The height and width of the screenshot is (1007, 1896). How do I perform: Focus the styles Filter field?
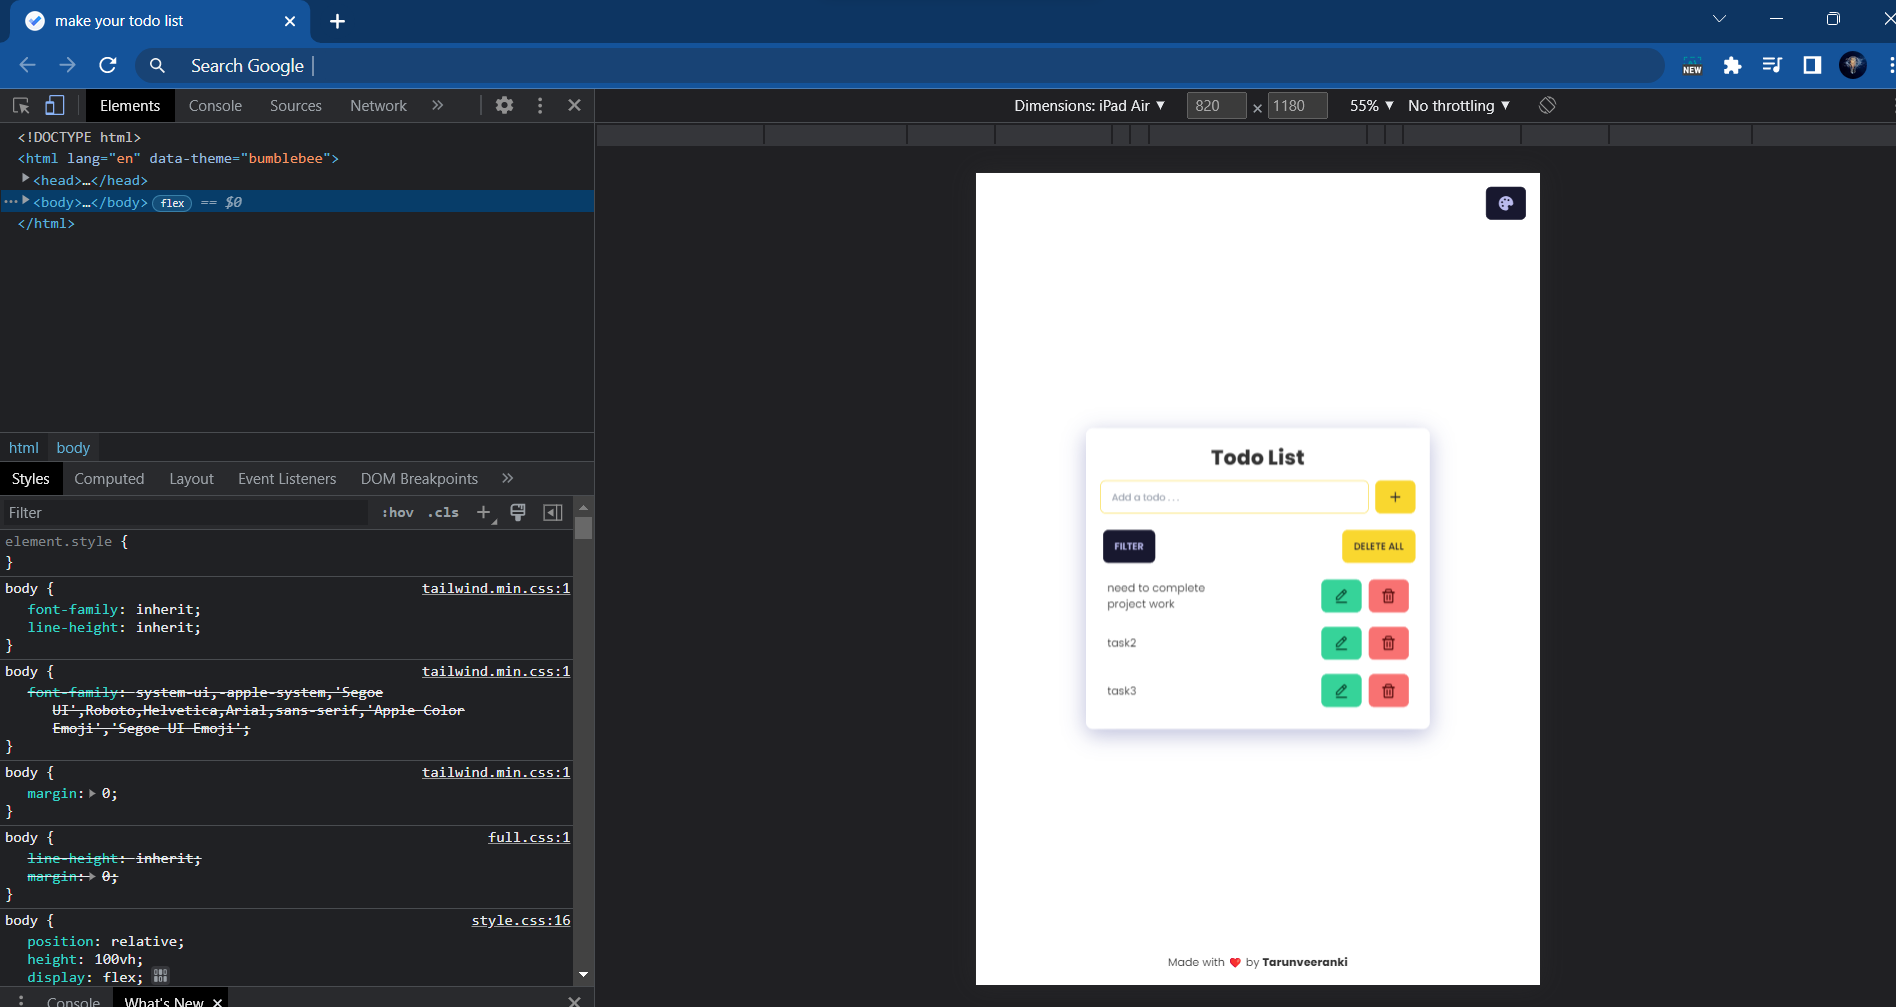pyautogui.click(x=185, y=513)
